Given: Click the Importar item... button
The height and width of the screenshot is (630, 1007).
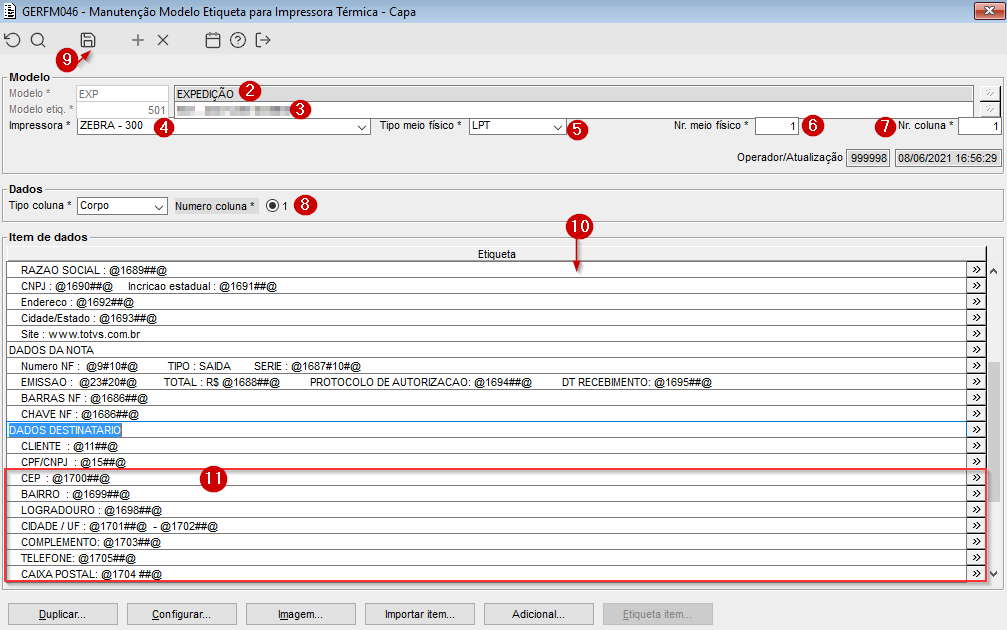Looking at the screenshot, I should coord(419,614).
